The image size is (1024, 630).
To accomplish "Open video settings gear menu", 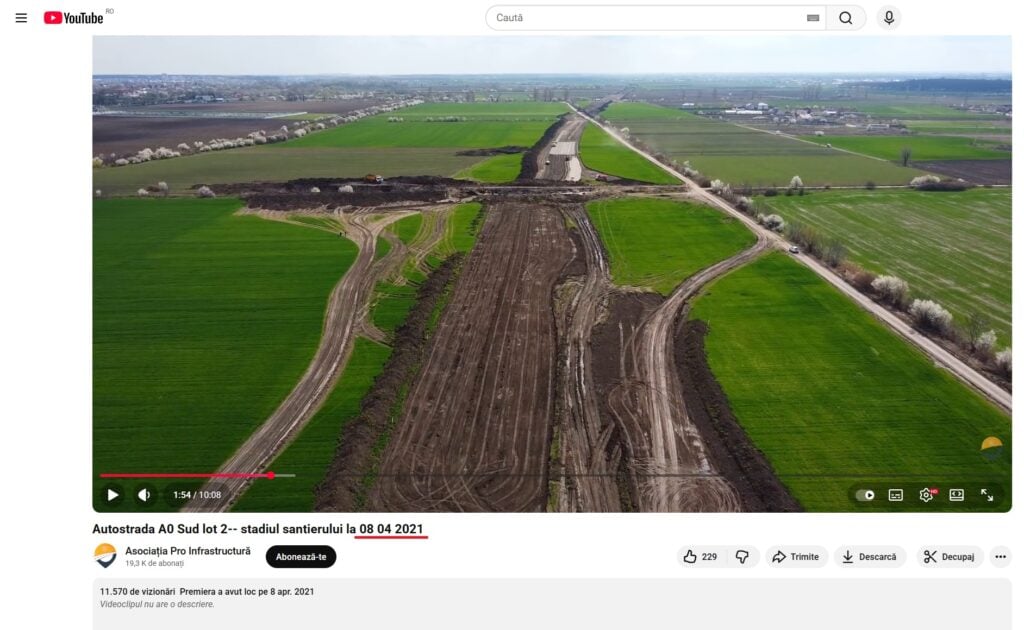I will (926, 495).
